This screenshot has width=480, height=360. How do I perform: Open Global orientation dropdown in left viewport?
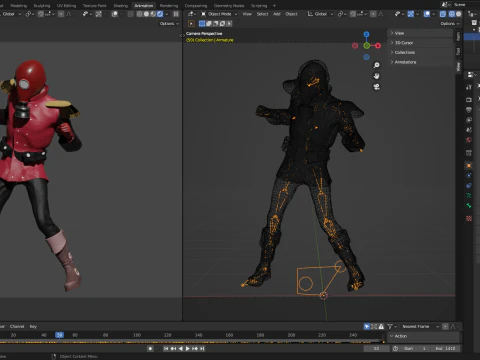coord(10,14)
